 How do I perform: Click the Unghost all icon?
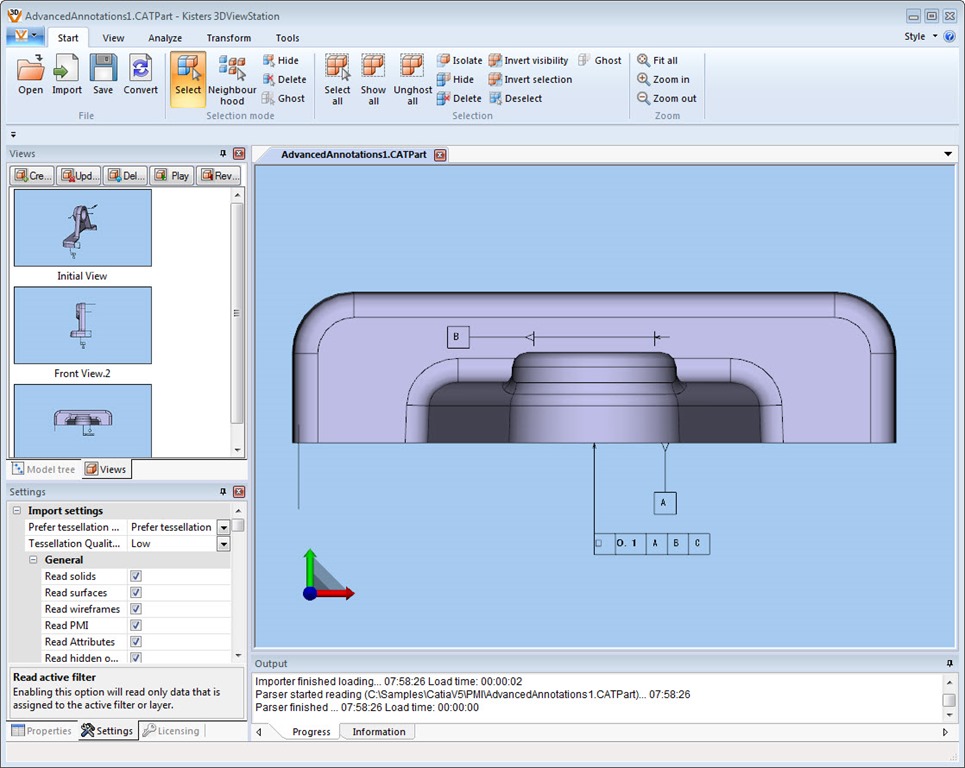pos(412,80)
